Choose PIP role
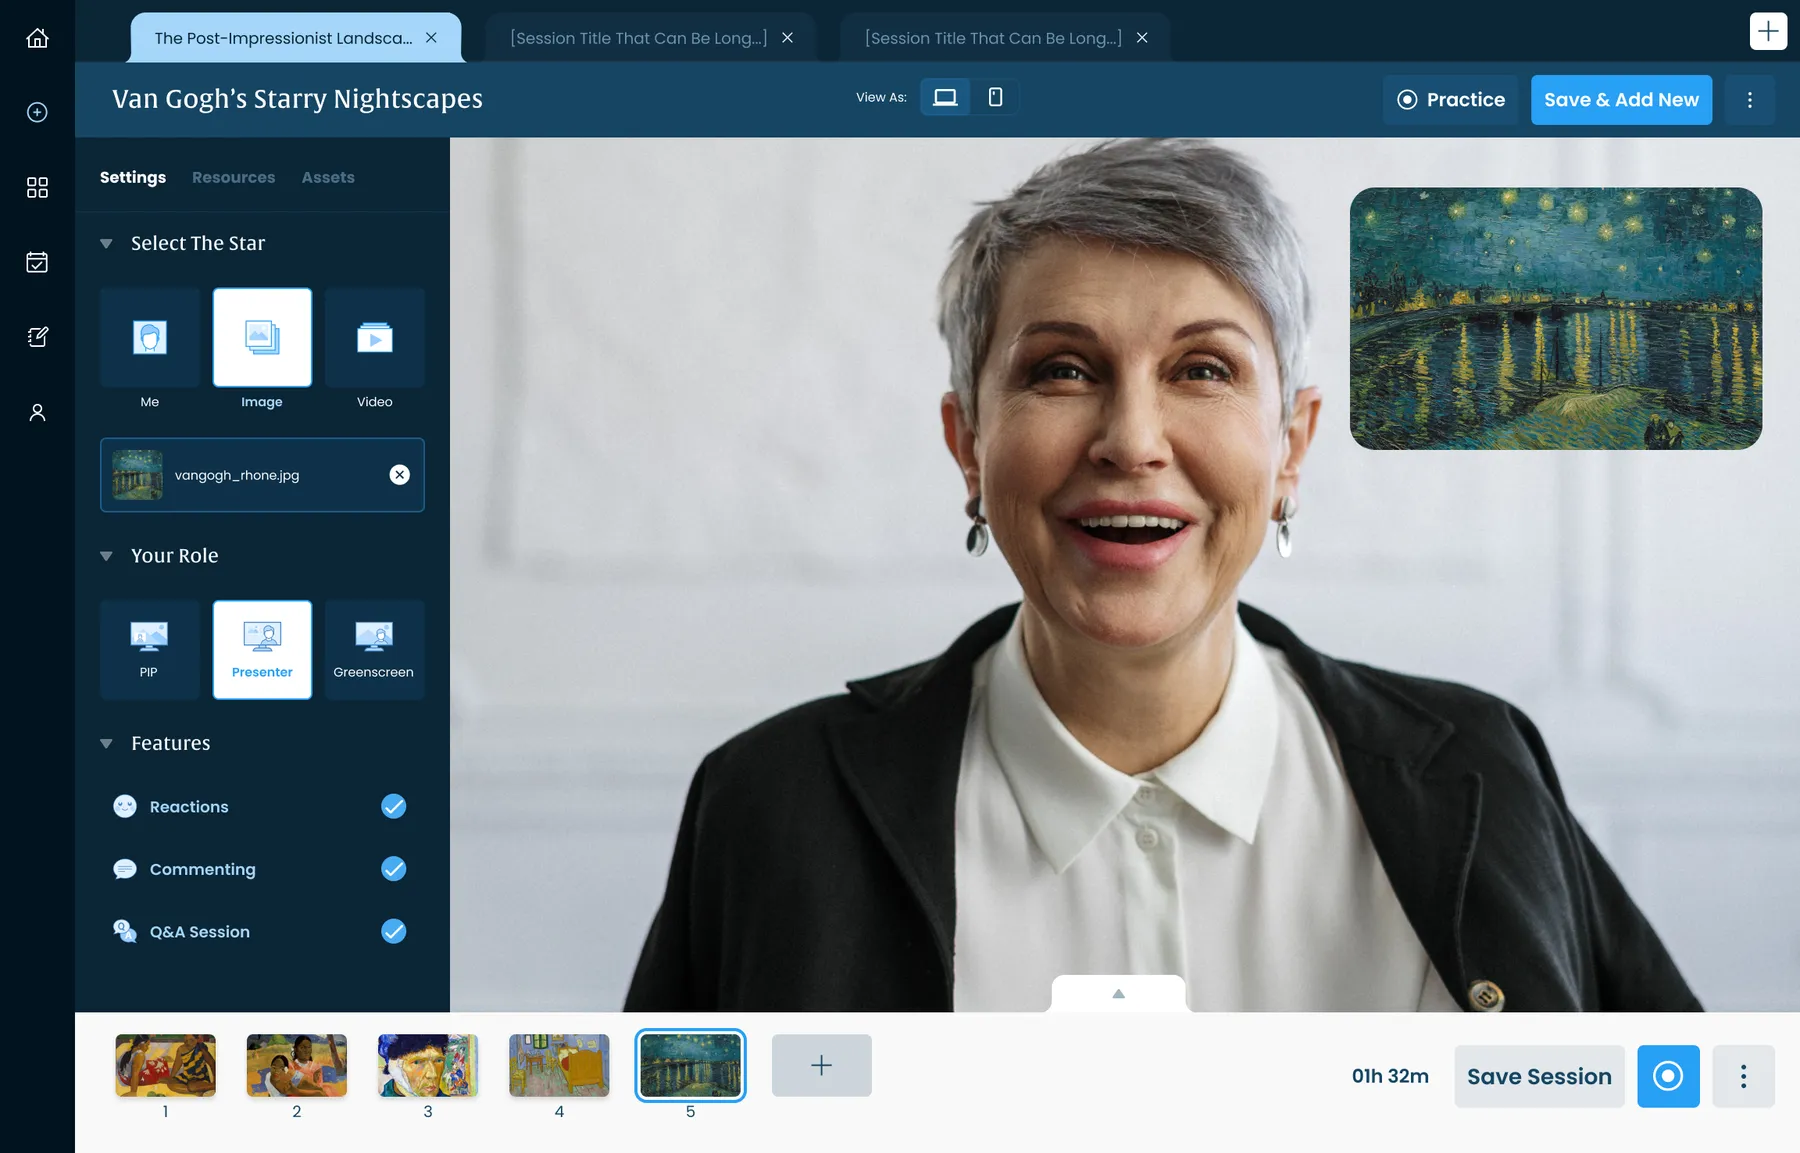The width and height of the screenshot is (1800, 1153). (x=150, y=649)
